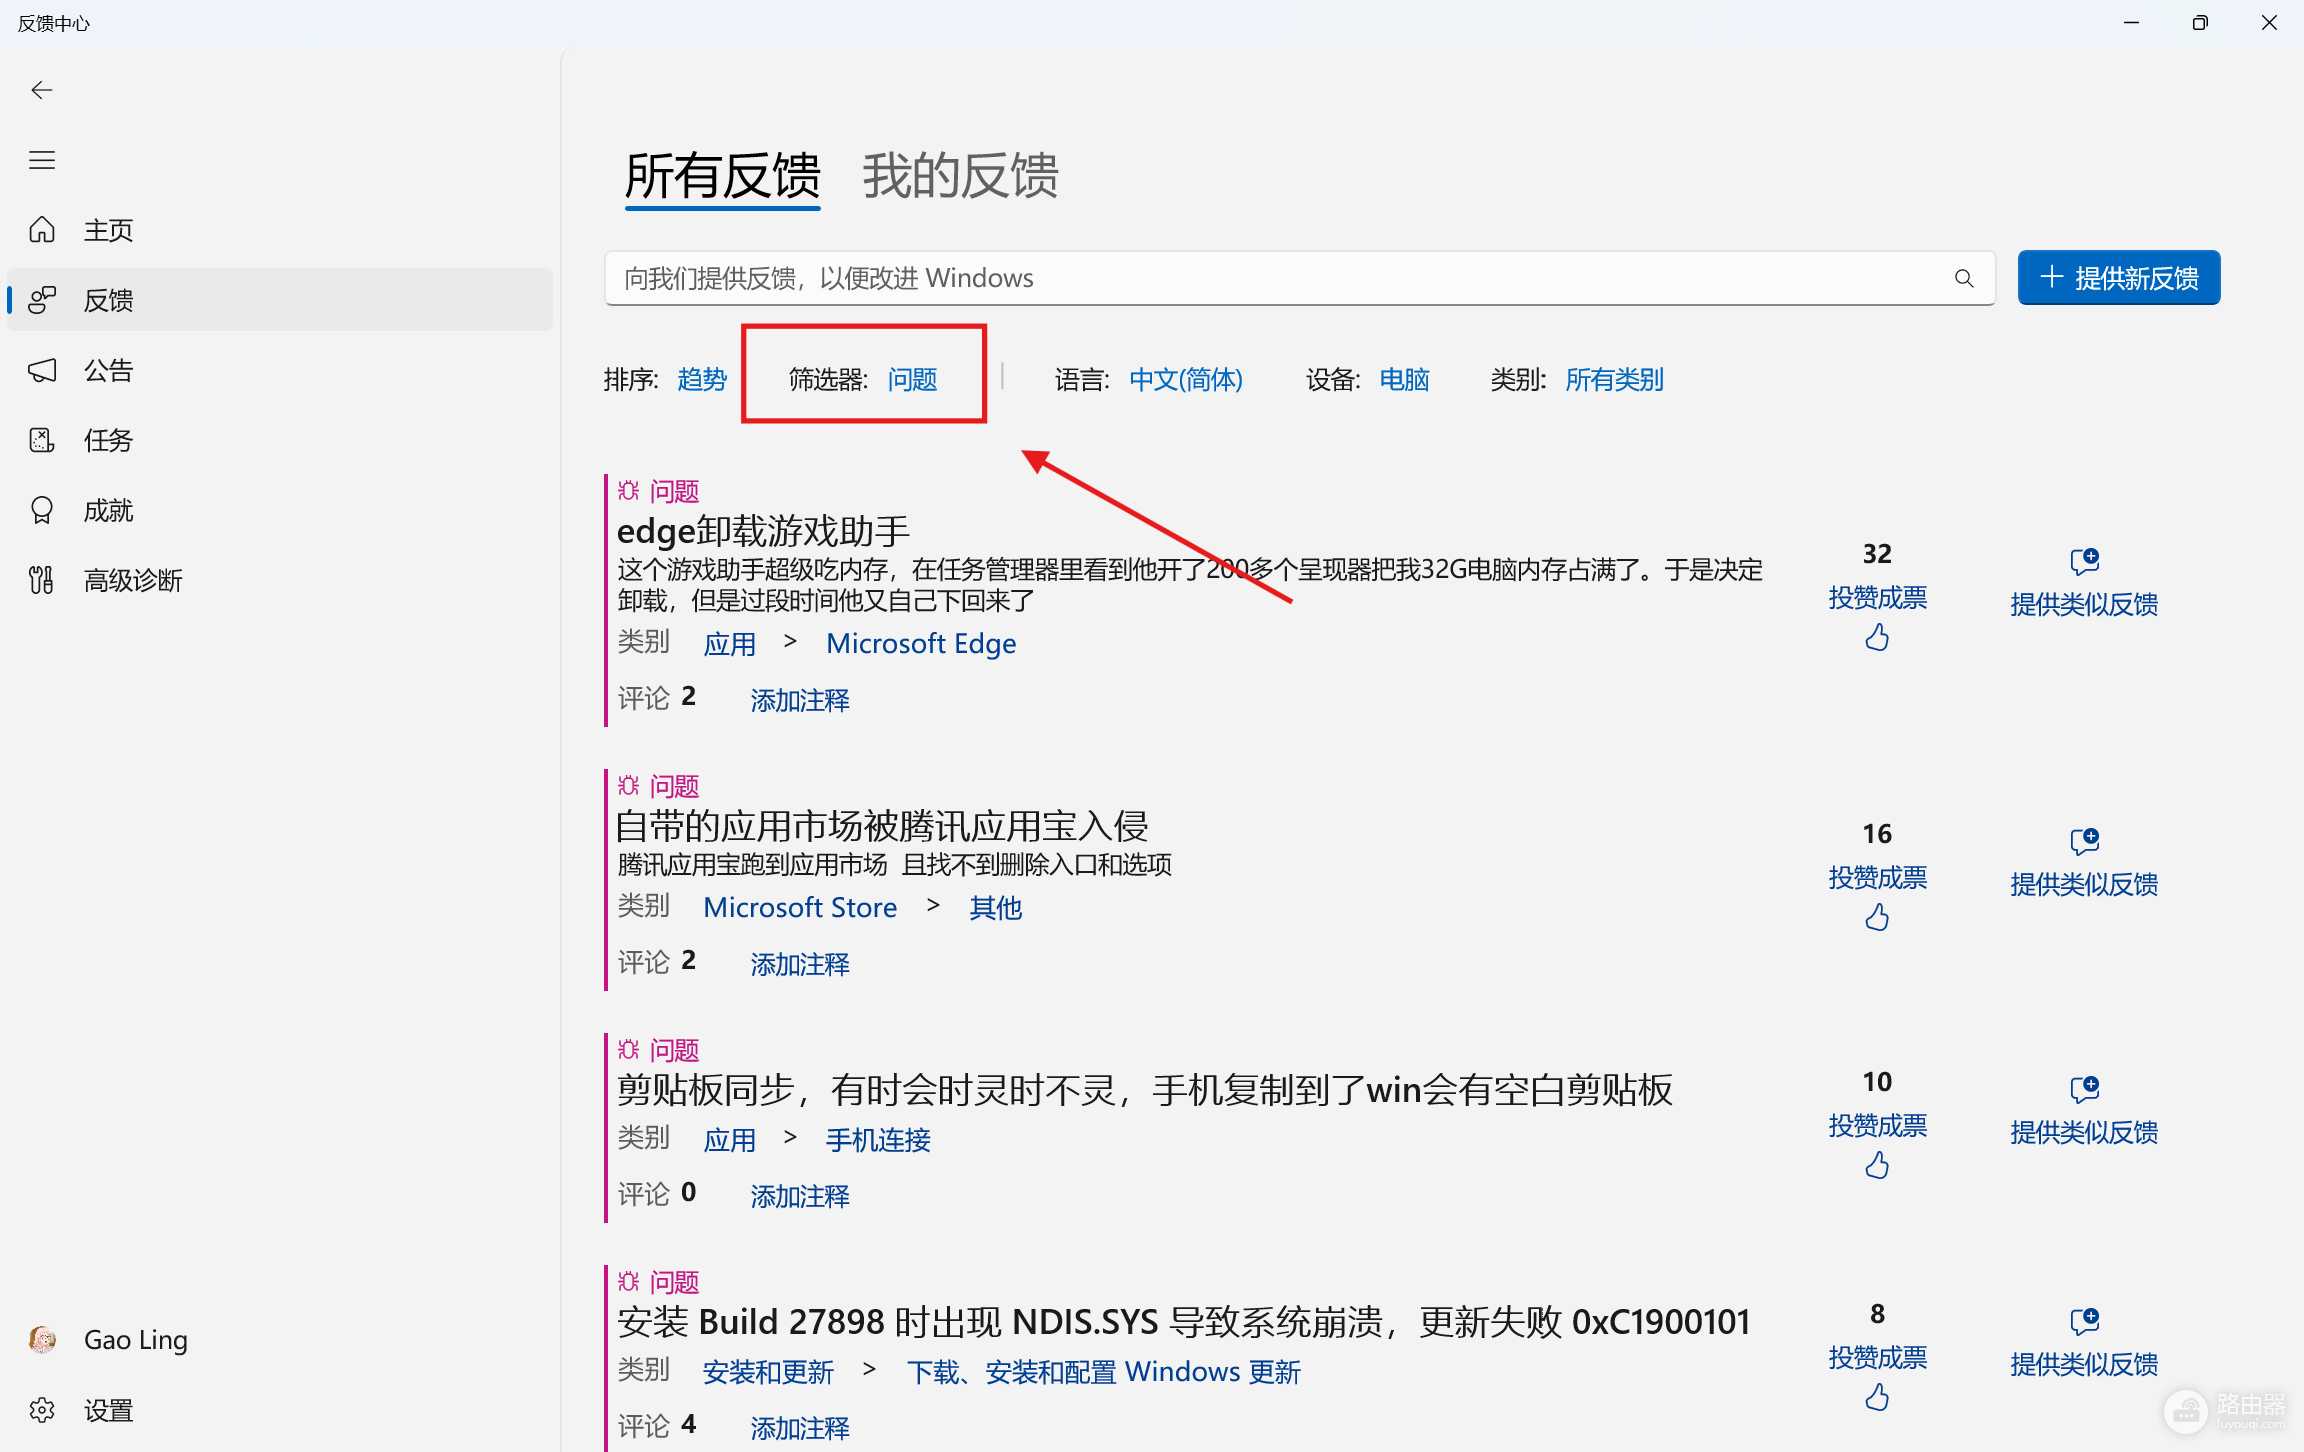Screen dimensions: 2304x1452
Task: Click the search magnifier icon
Action: tap(1964, 278)
